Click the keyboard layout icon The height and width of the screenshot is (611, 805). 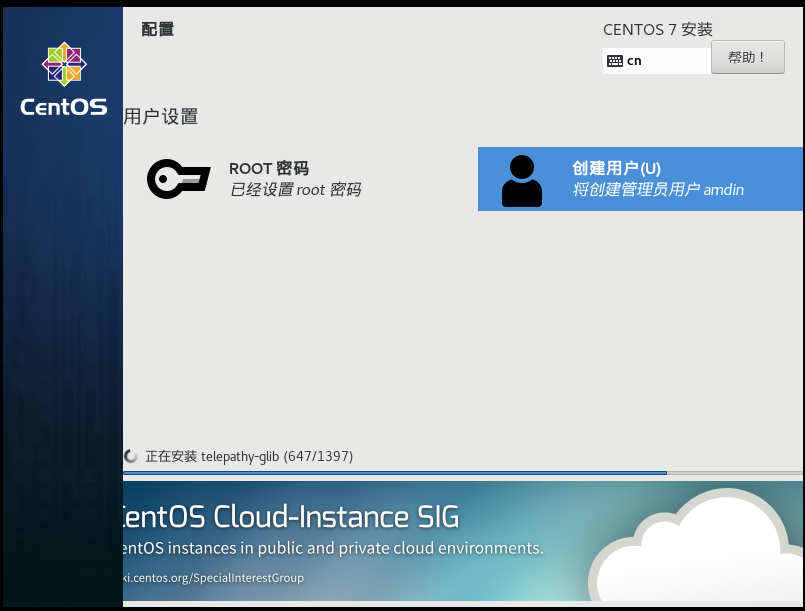pos(615,61)
